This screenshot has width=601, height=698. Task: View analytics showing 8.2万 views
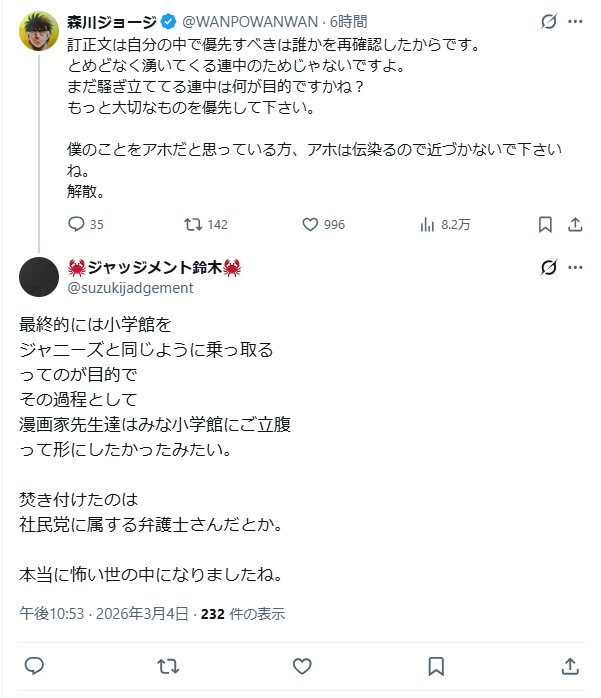pyautogui.click(x=426, y=225)
